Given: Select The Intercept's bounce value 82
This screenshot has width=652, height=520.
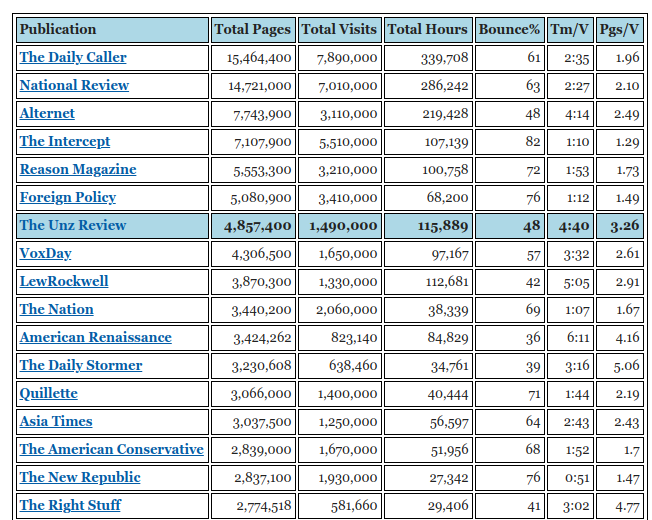Looking at the screenshot, I should [x=510, y=142].
